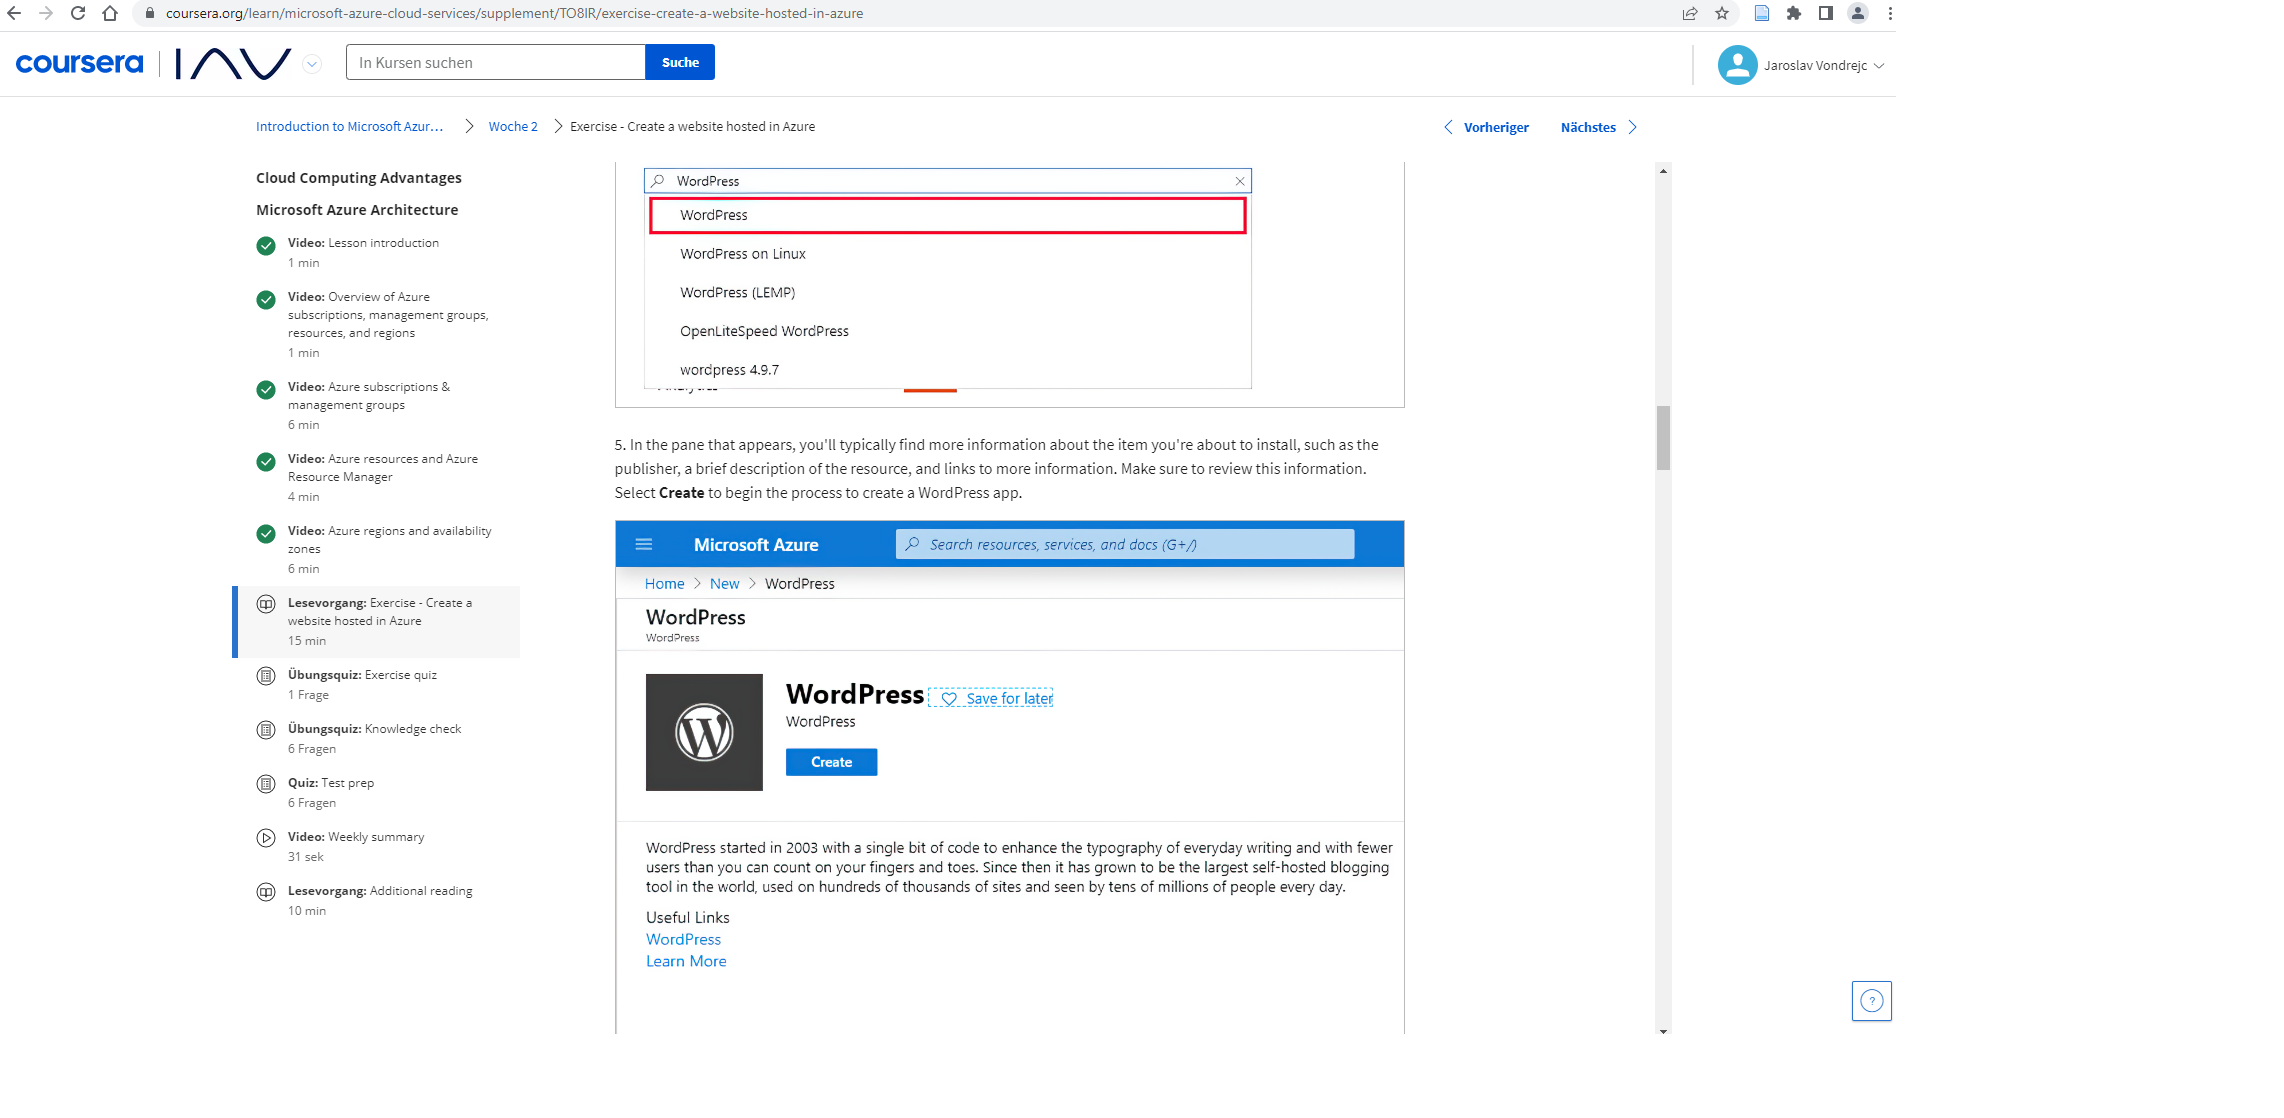Image resolution: width=2284 pixels, height=1118 pixels.
Task: Click the browser reading-list document icon
Action: [1762, 13]
